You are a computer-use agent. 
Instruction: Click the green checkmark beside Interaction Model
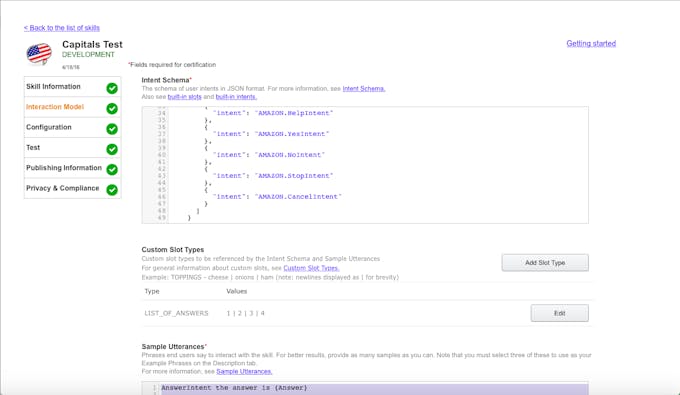click(x=112, y=108)
